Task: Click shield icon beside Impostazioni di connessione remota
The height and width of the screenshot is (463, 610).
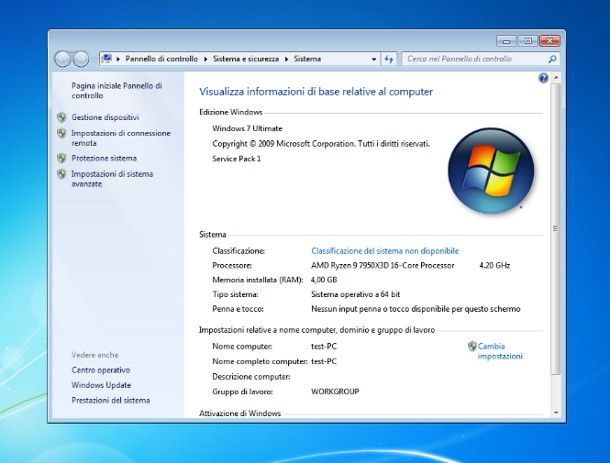Action: tap(61, 133)
